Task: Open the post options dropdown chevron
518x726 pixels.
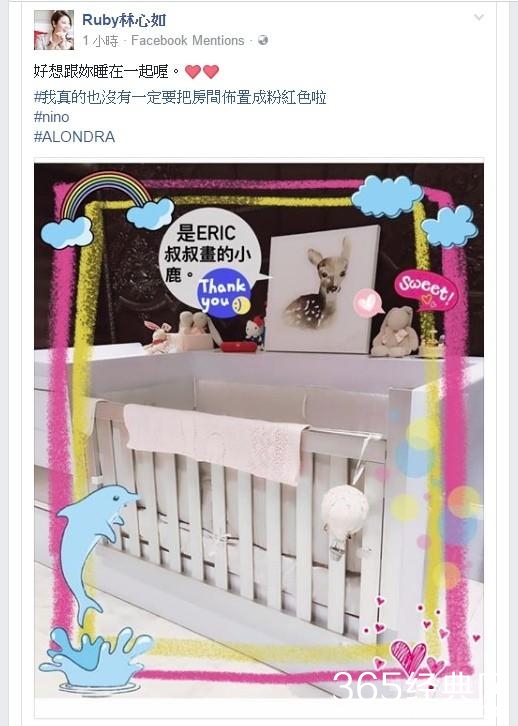Action: (479, 18)
